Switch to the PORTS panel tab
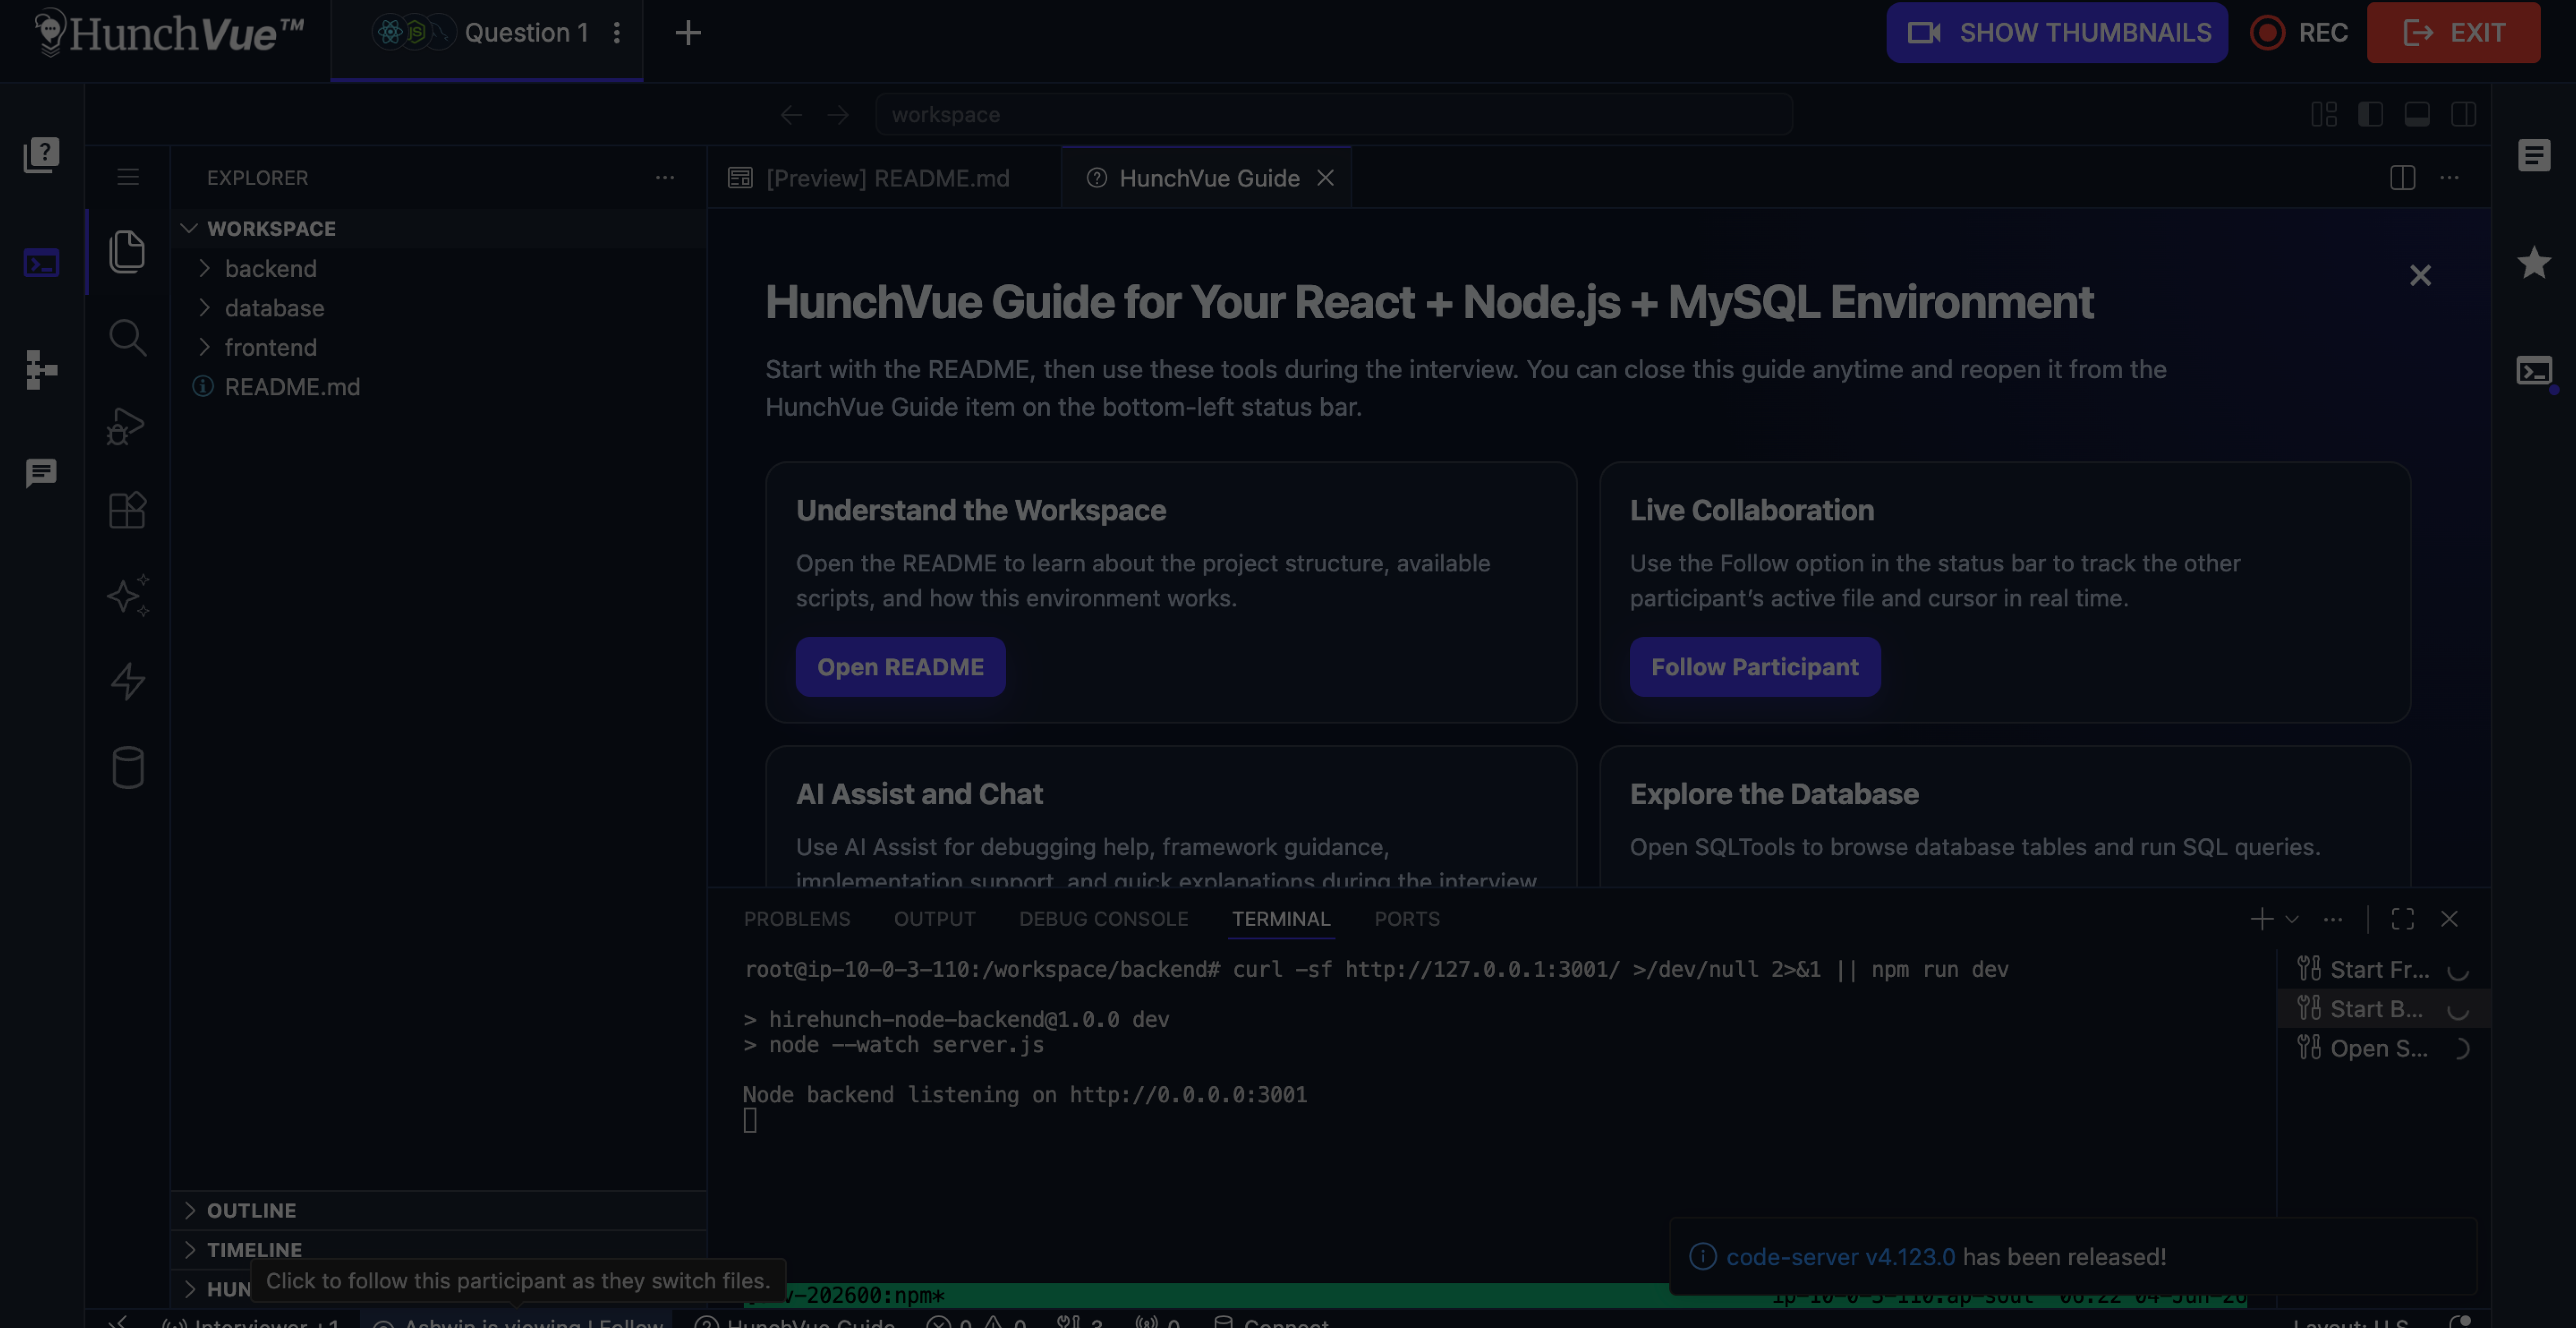The height and width of the screenshot is (1328, 2576). 1406,919
